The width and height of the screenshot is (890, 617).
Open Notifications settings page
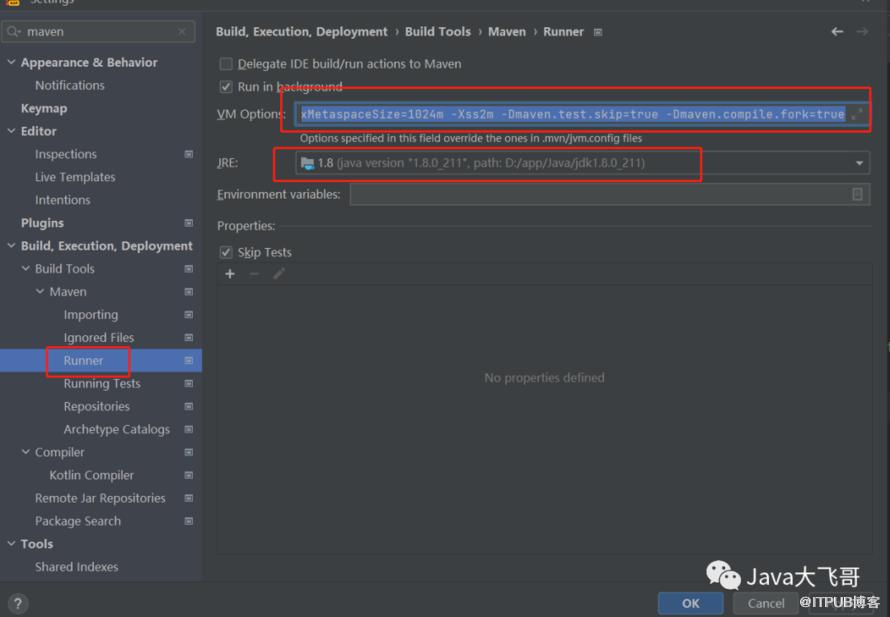click(70, 85)
